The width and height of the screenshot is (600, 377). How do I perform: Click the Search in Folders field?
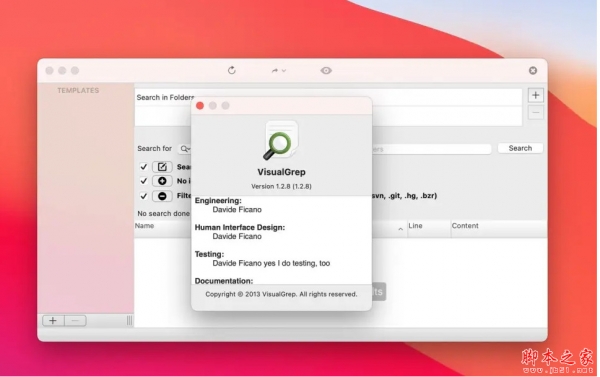click(x=328, y=97)
